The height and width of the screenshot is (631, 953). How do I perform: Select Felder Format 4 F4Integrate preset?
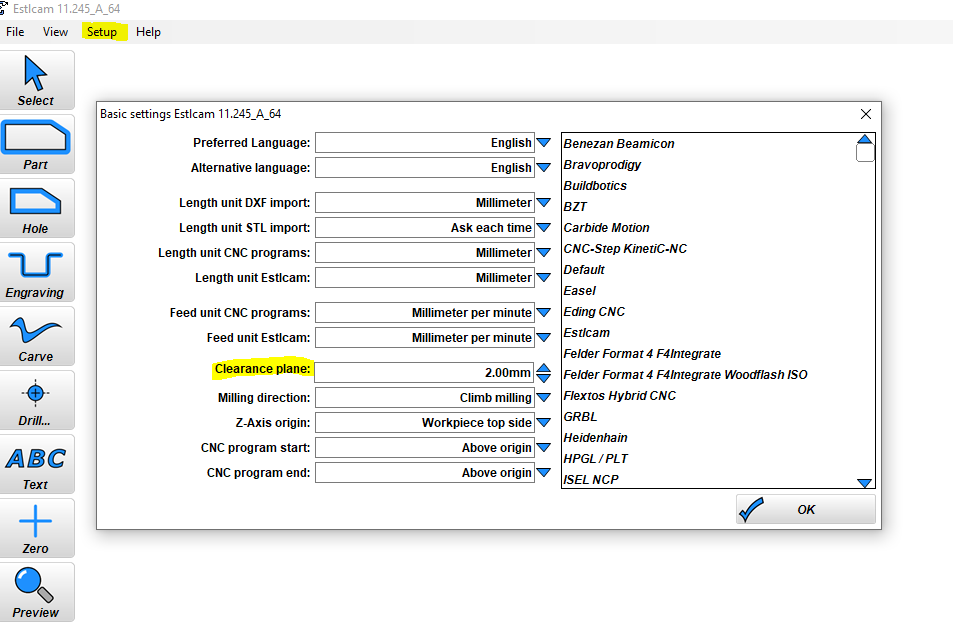pyautogui.click(x=642, y=354)
